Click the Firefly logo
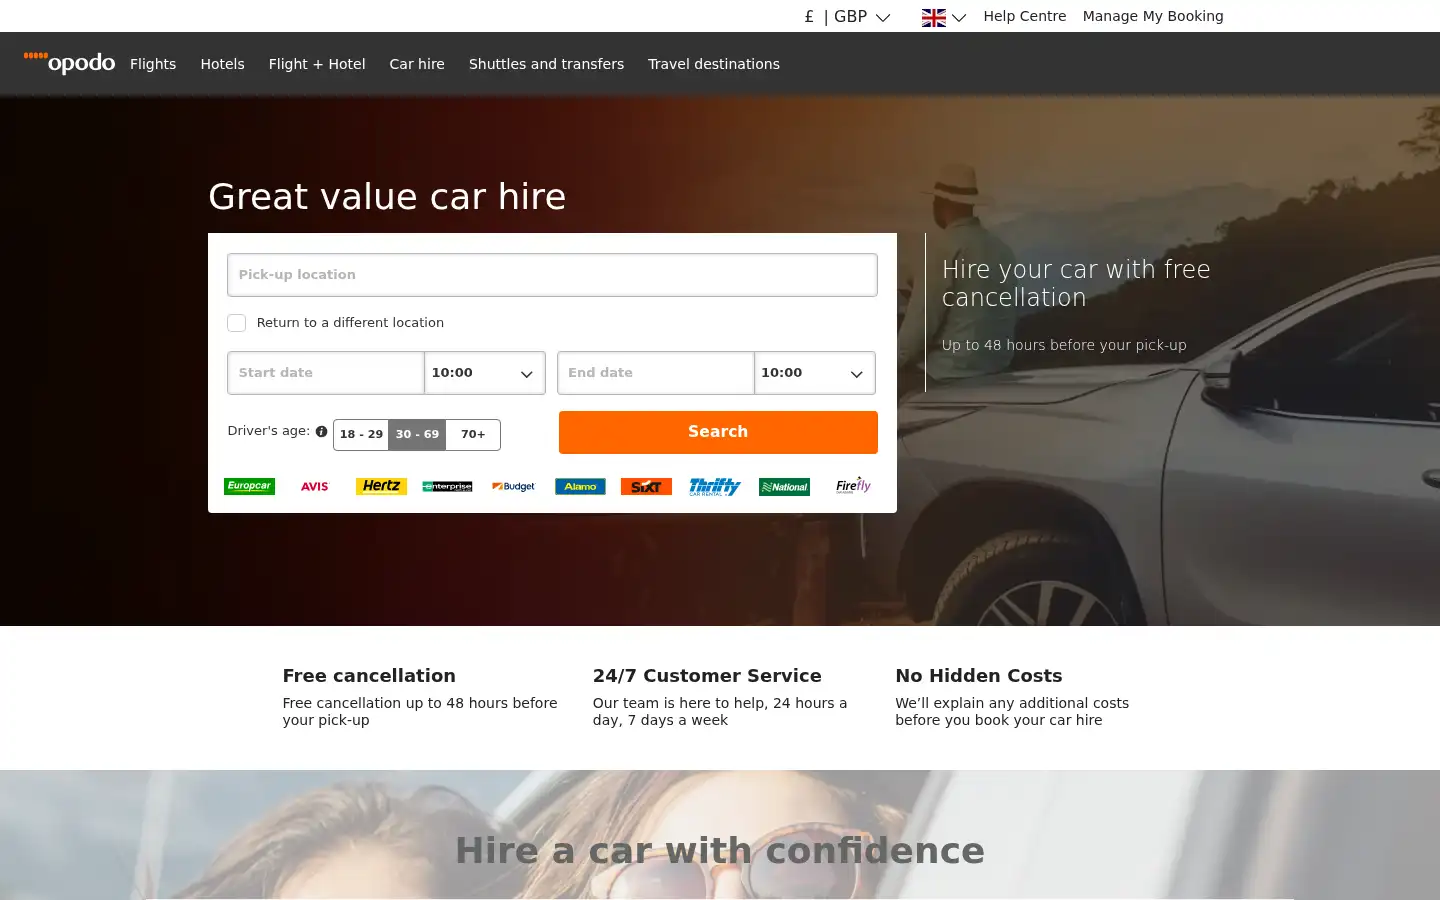This screenshot has height=900, width=1440. tap(853, 486)
